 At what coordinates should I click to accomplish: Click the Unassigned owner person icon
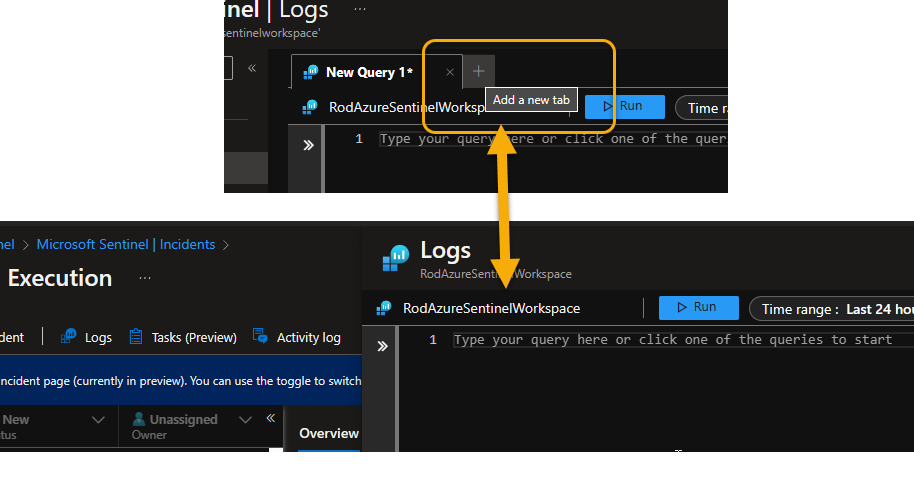[x=139, y=419]
